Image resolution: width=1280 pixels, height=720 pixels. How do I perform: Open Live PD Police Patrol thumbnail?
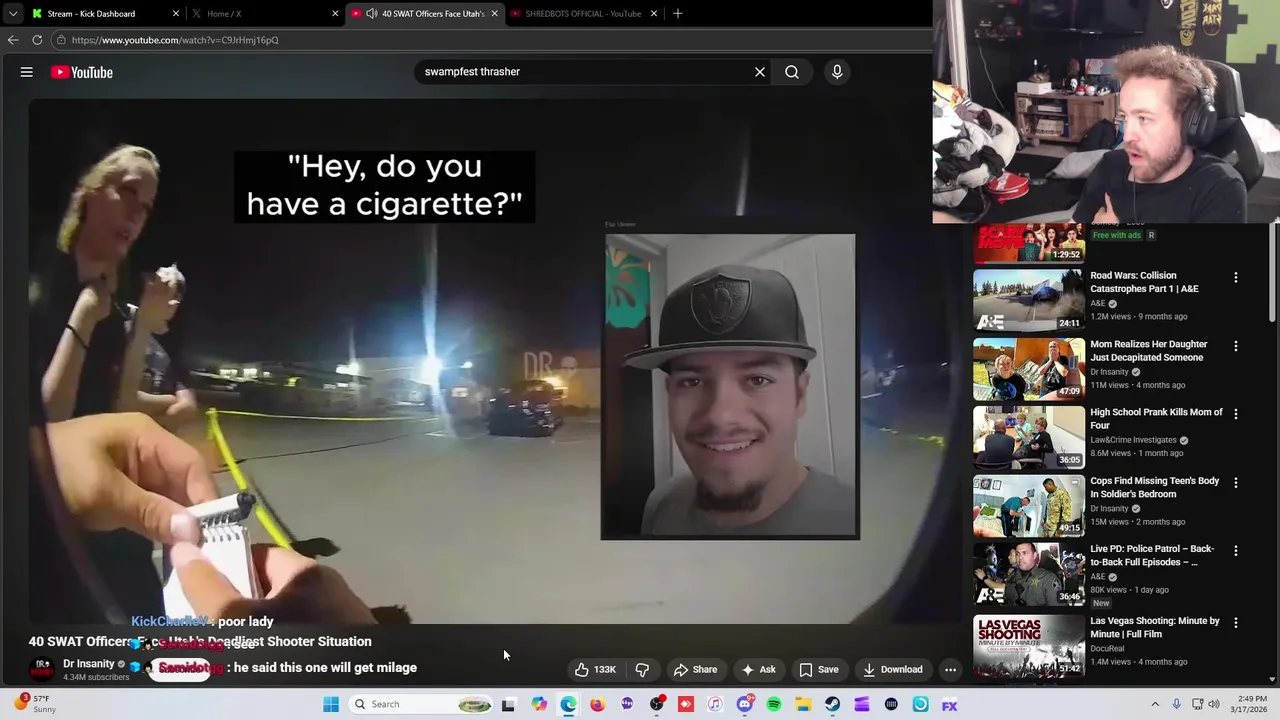tap(1029, 574)
